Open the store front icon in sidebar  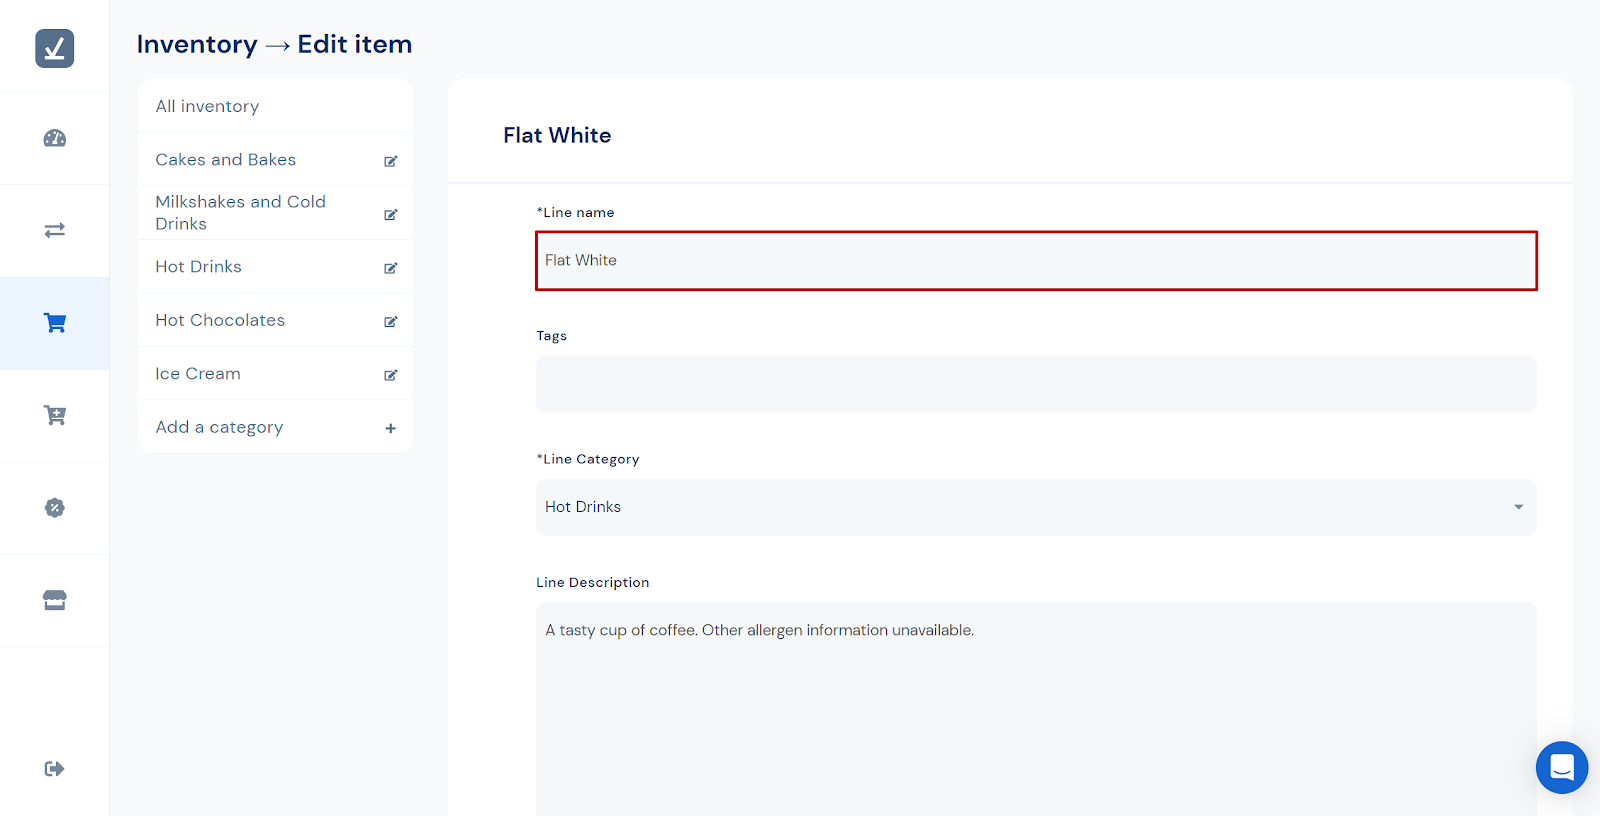click(x=55, y=600)
